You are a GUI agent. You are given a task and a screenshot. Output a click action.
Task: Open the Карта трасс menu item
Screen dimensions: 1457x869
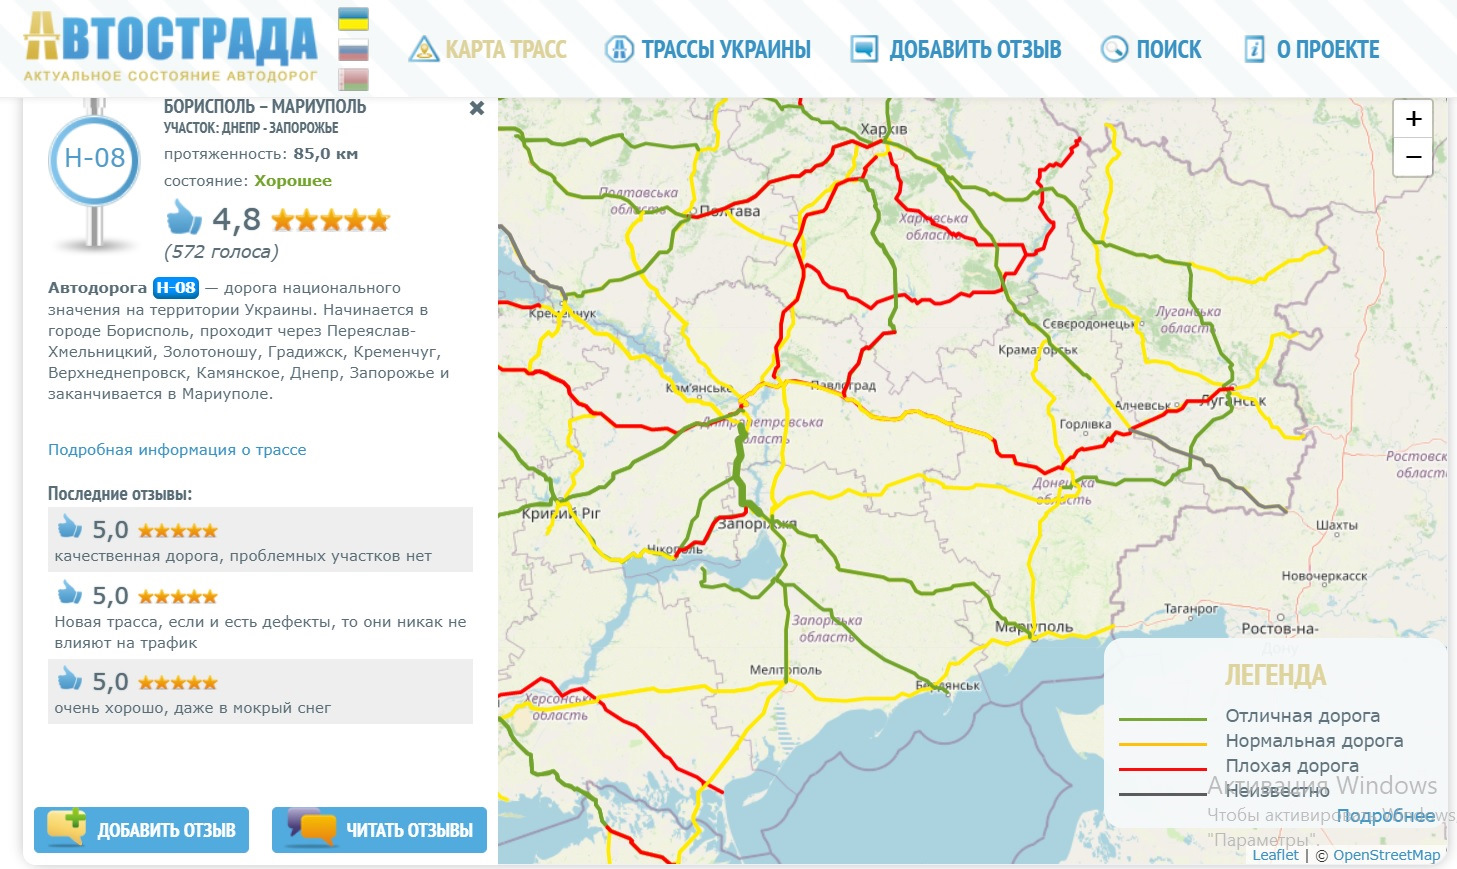point(488,49)
